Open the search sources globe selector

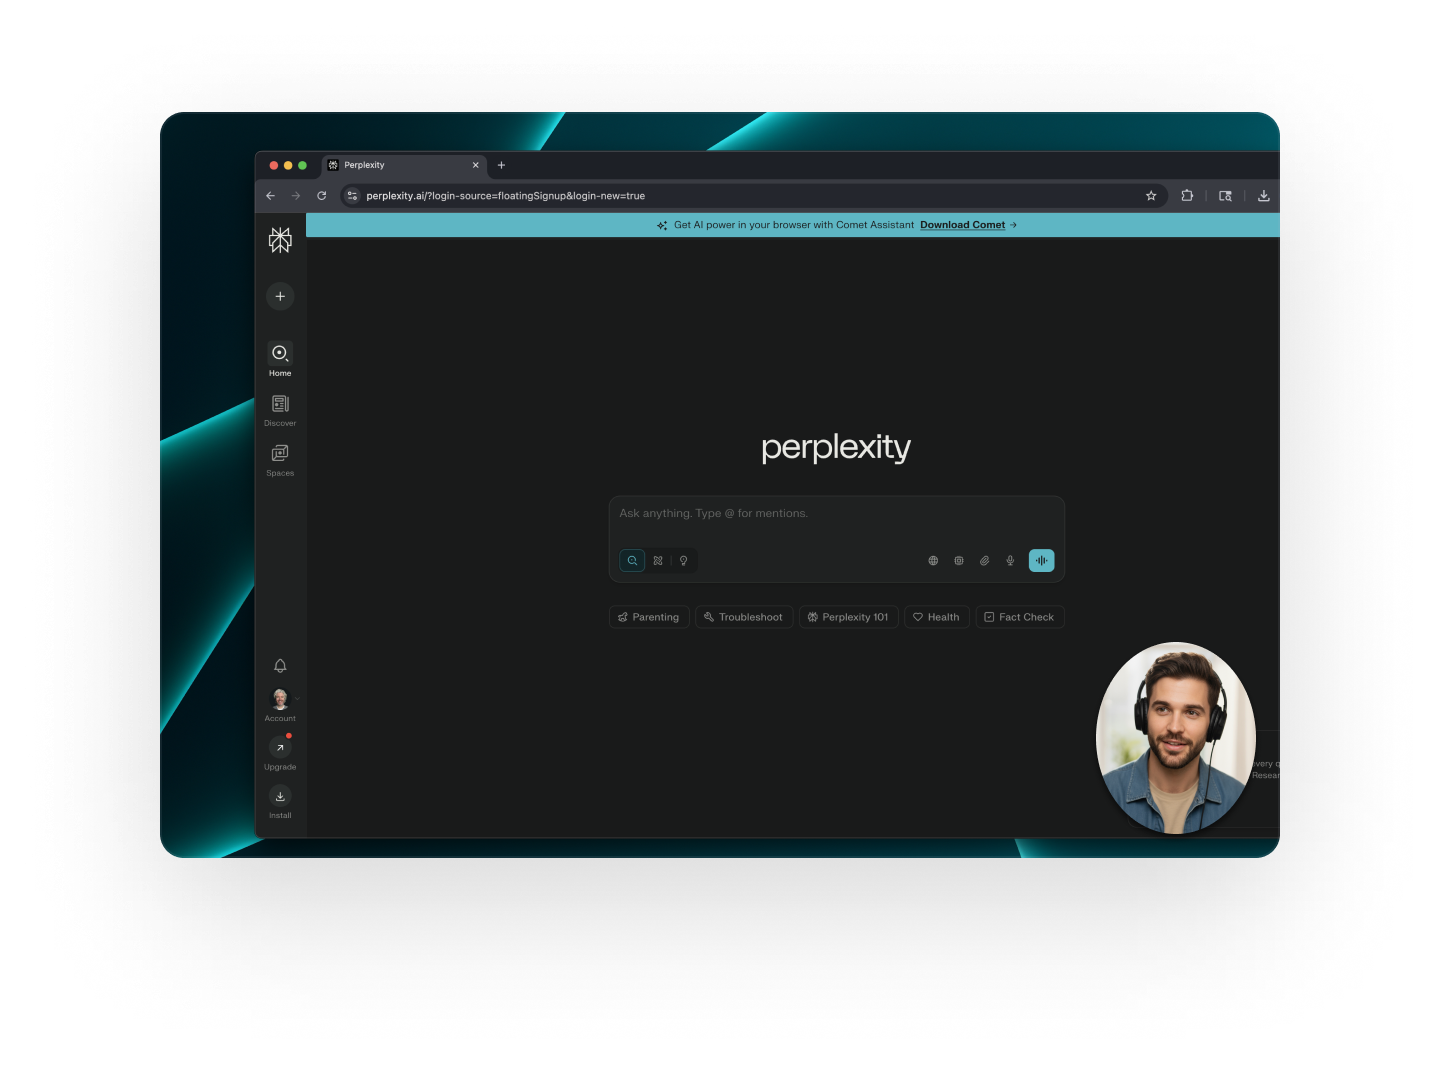coord(933,561)
